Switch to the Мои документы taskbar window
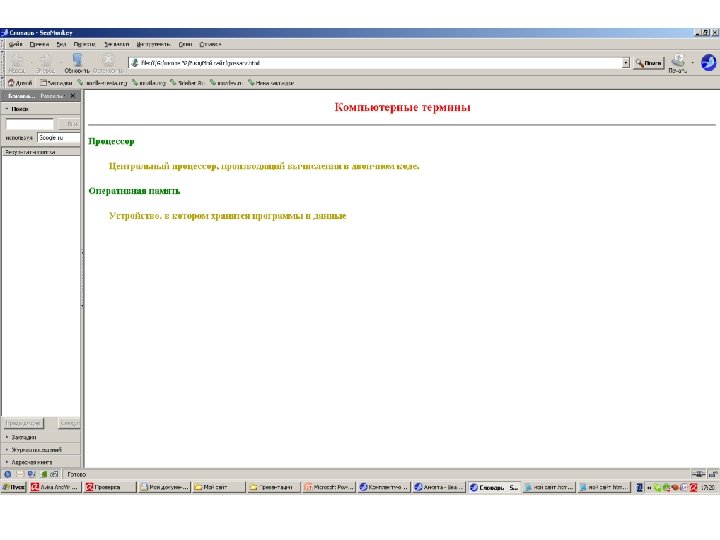Screen dimensions: 720x540 (164, 487)
